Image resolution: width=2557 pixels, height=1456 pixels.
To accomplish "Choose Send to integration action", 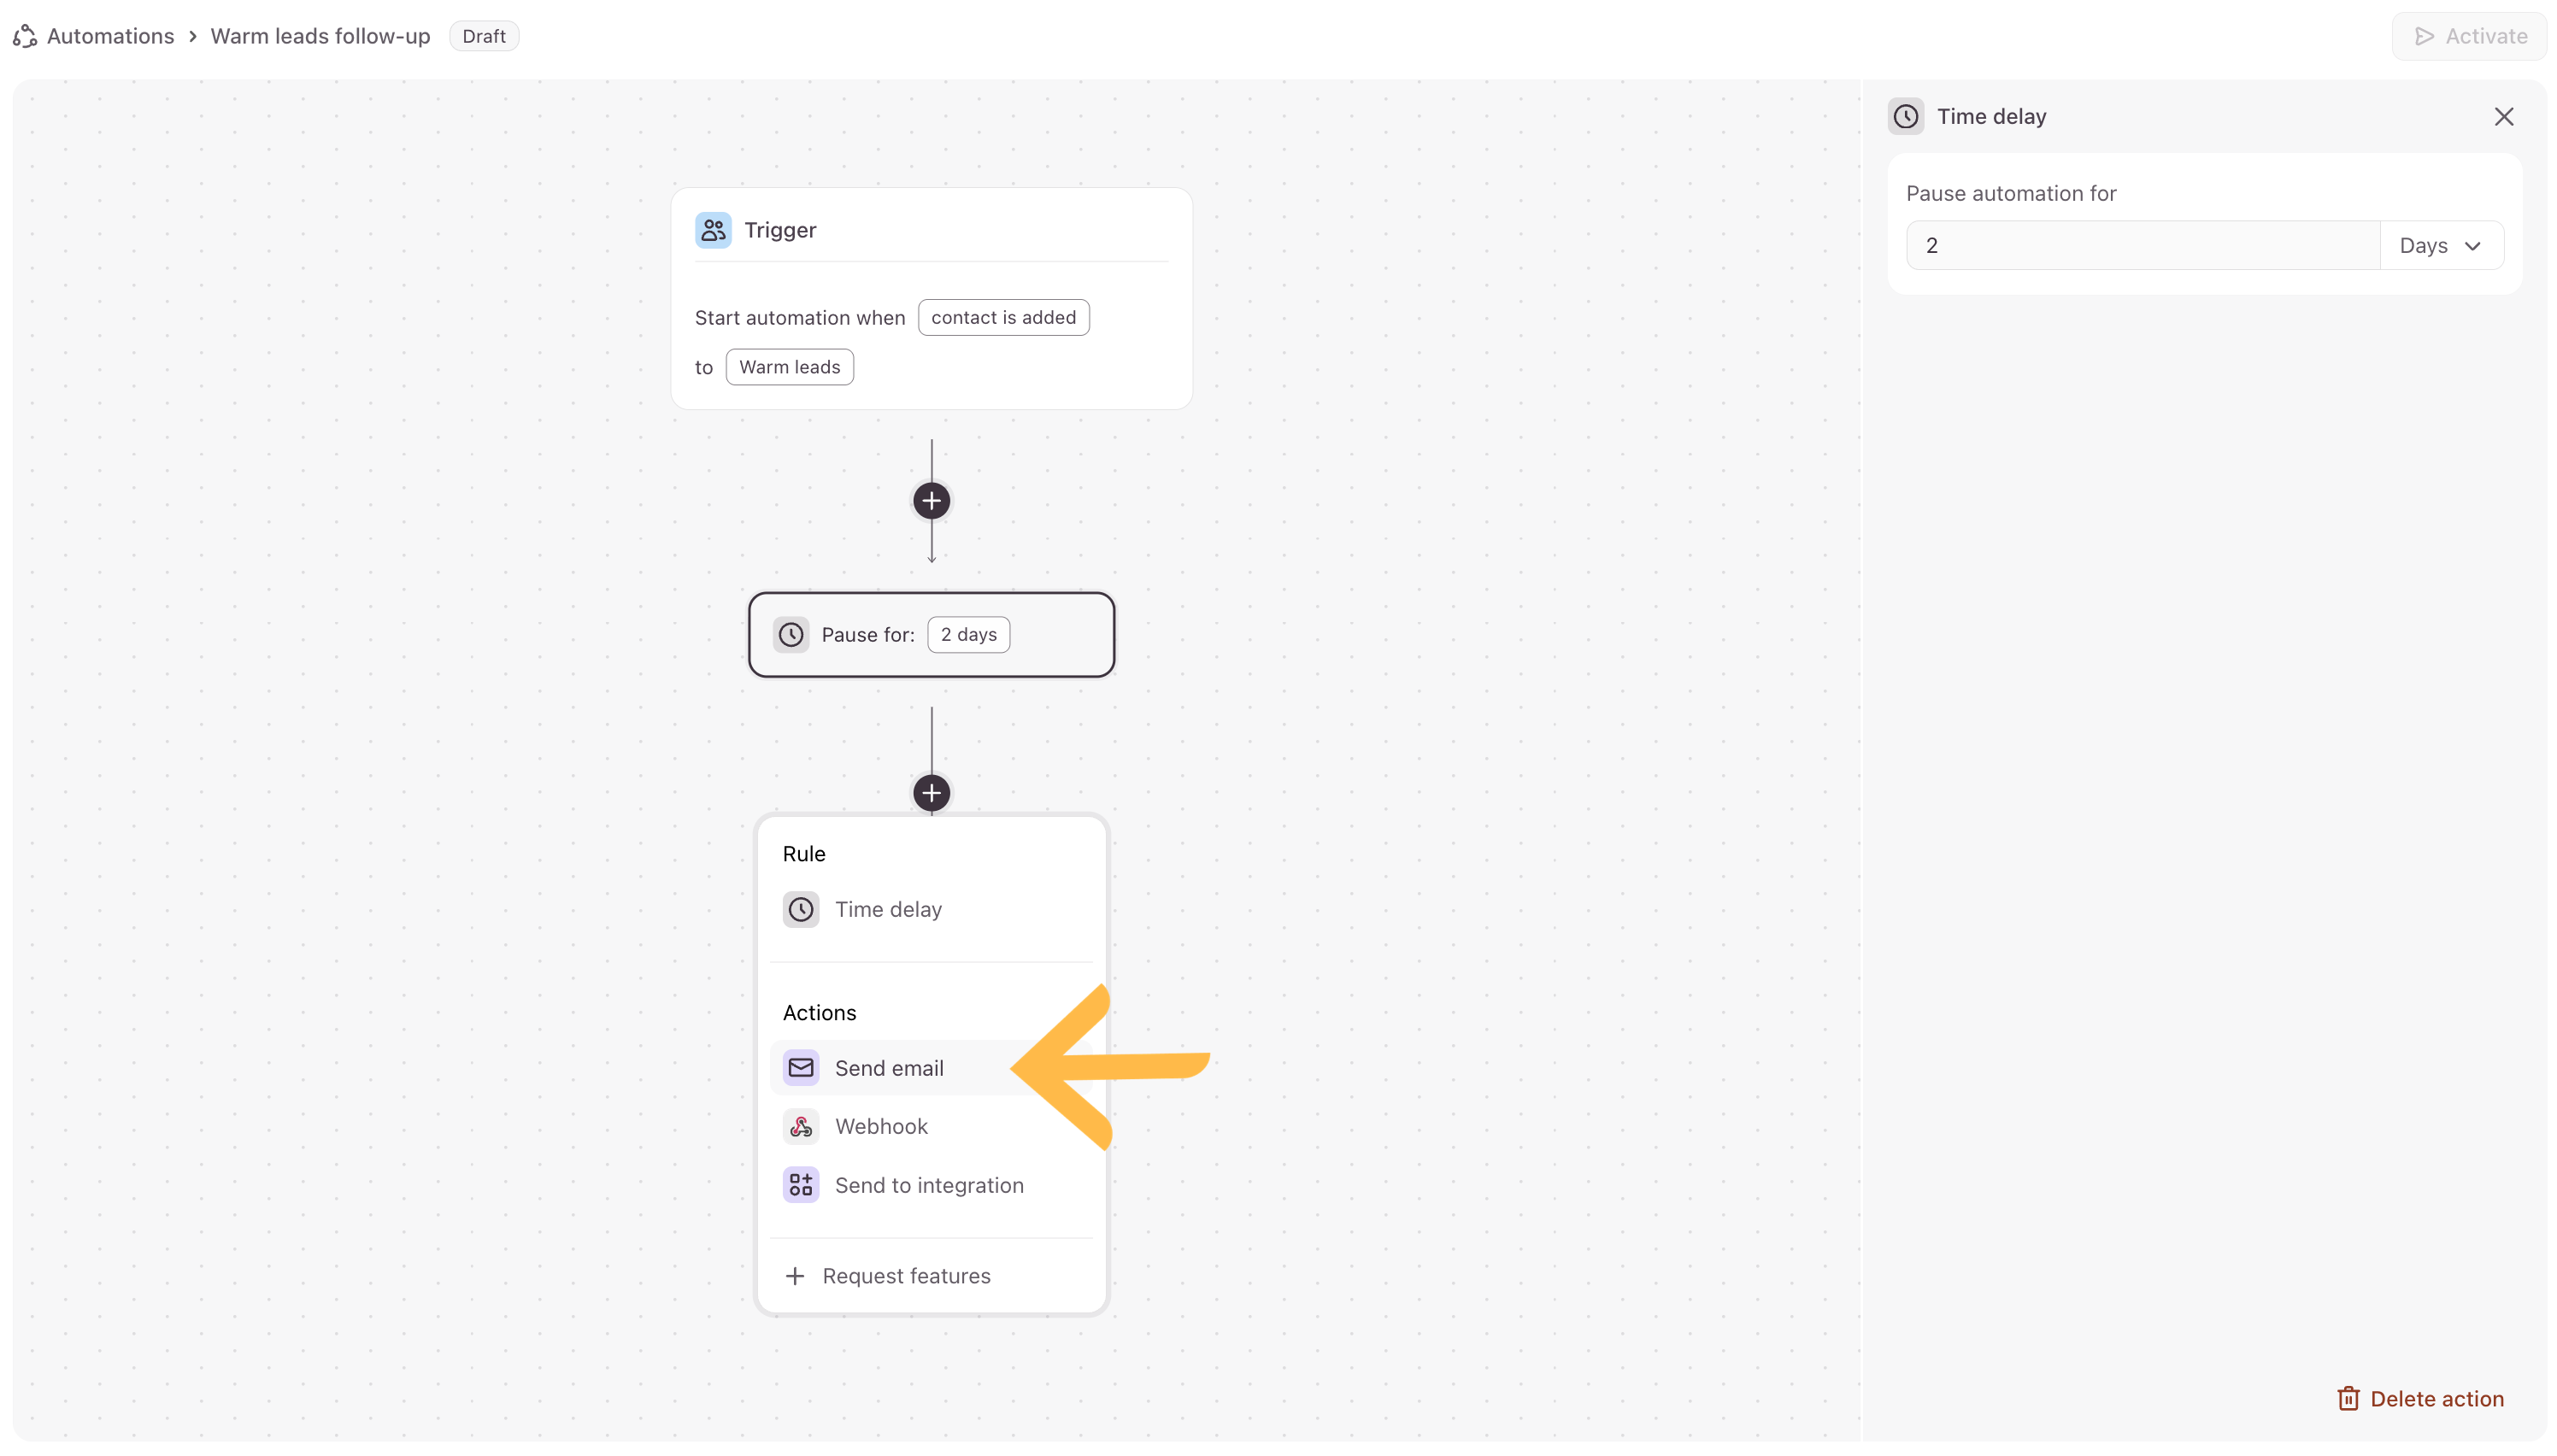I will pos(928,1185).
